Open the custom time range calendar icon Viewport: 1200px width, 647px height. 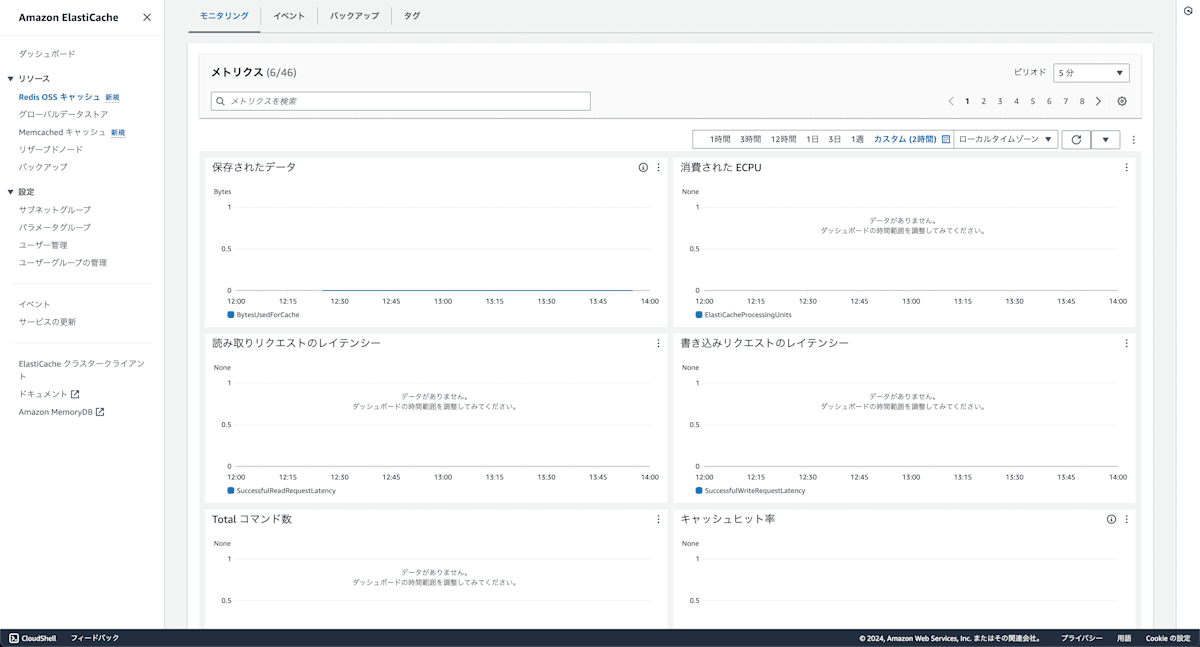click(946, 139)
